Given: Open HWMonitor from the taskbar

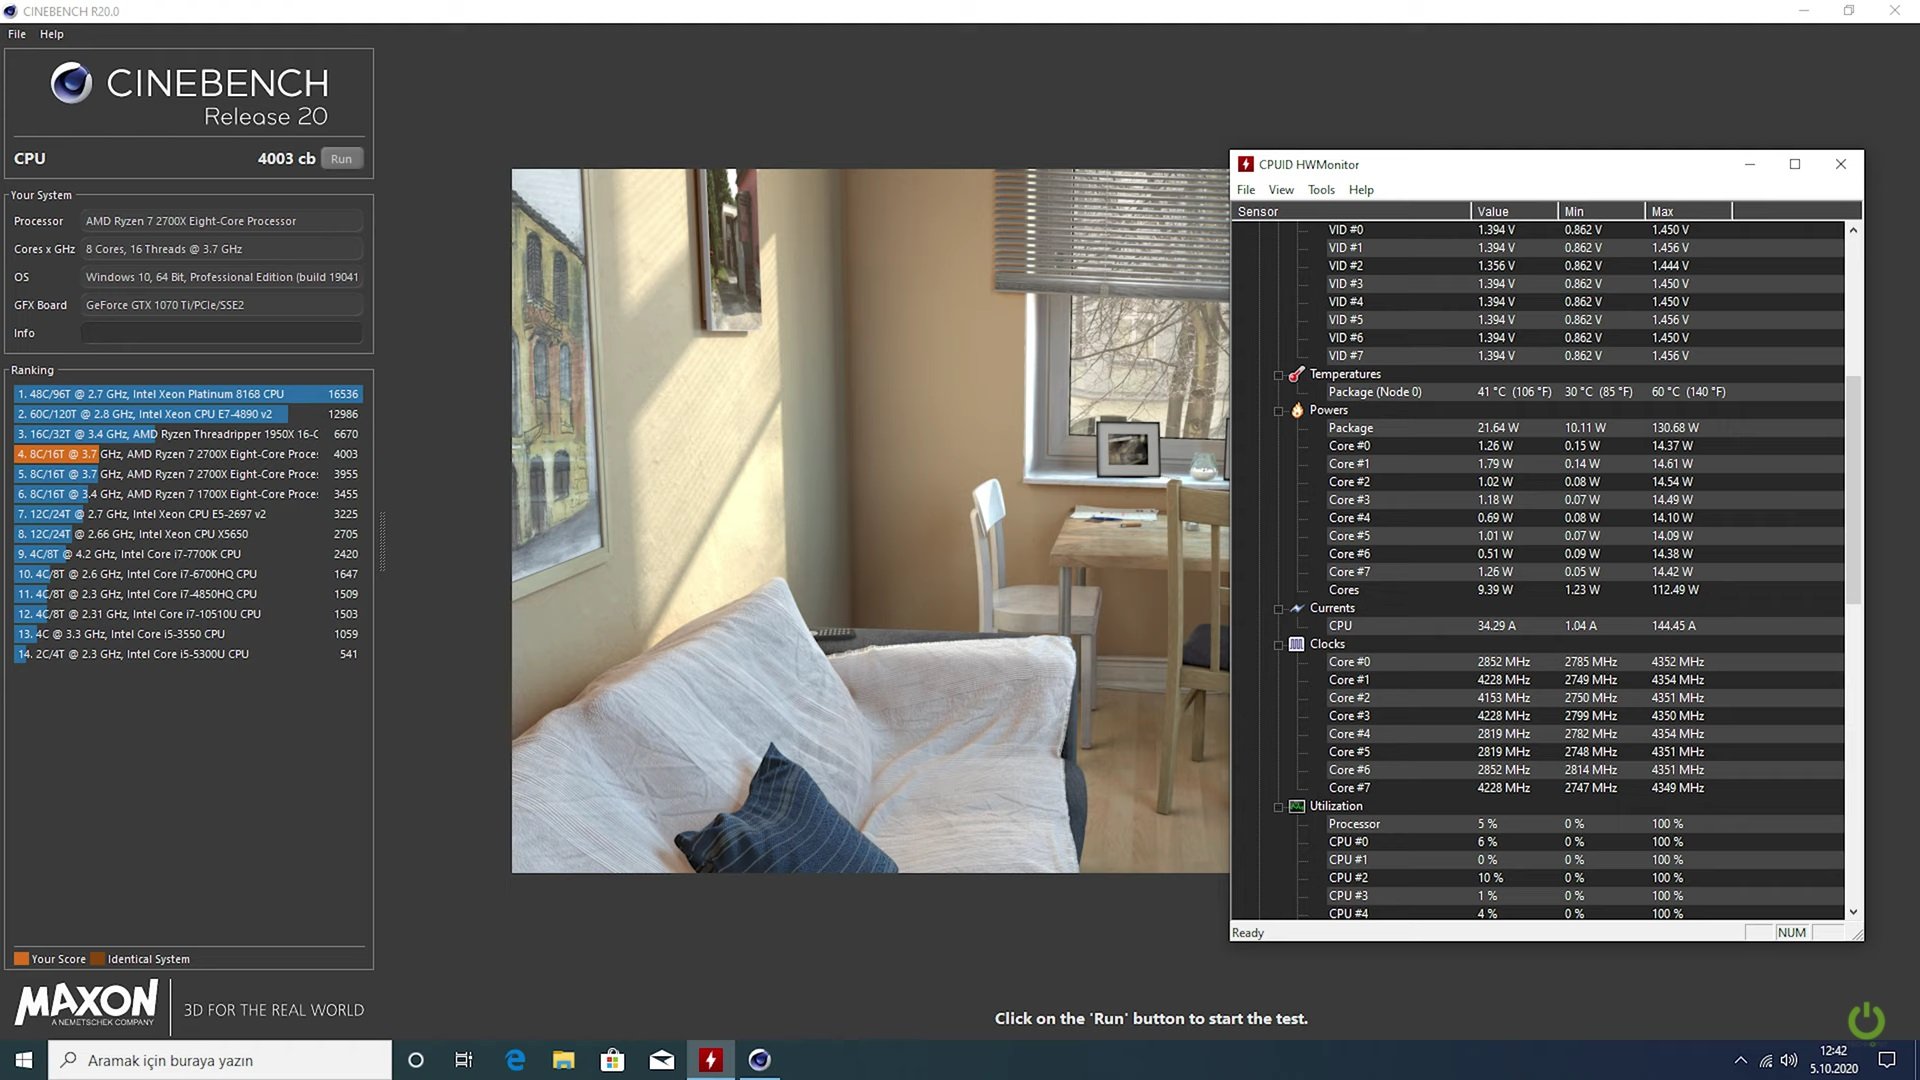Looking at the screenshot, I should click(x=710, y=1060).
